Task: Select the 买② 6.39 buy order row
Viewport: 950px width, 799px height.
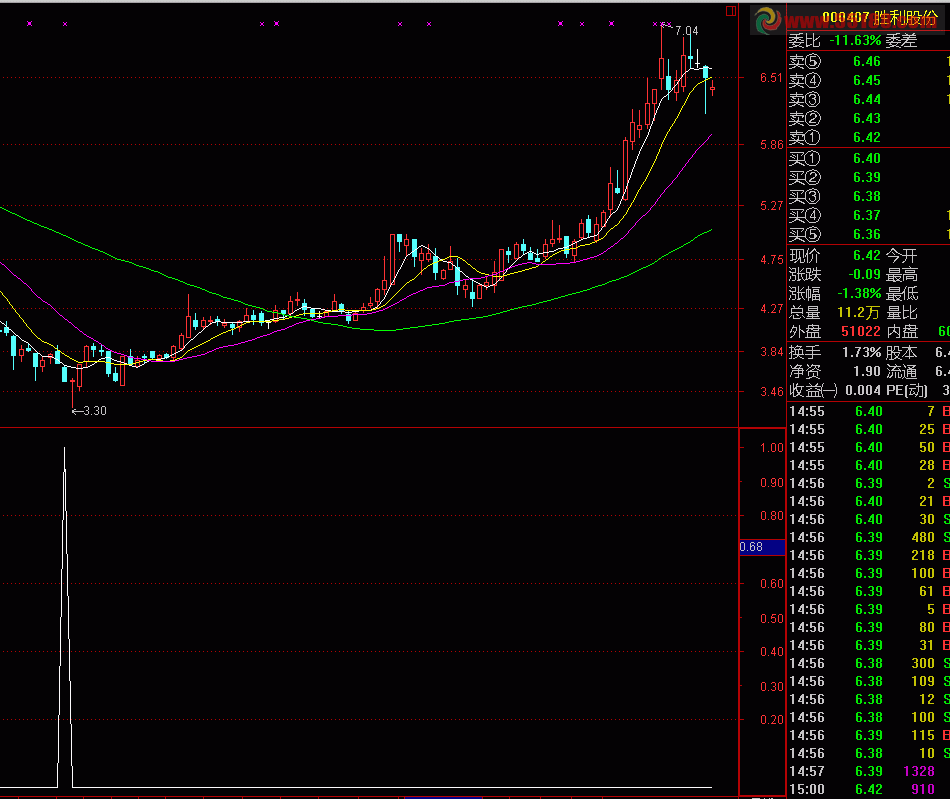Action: click(x=869, y=177)
